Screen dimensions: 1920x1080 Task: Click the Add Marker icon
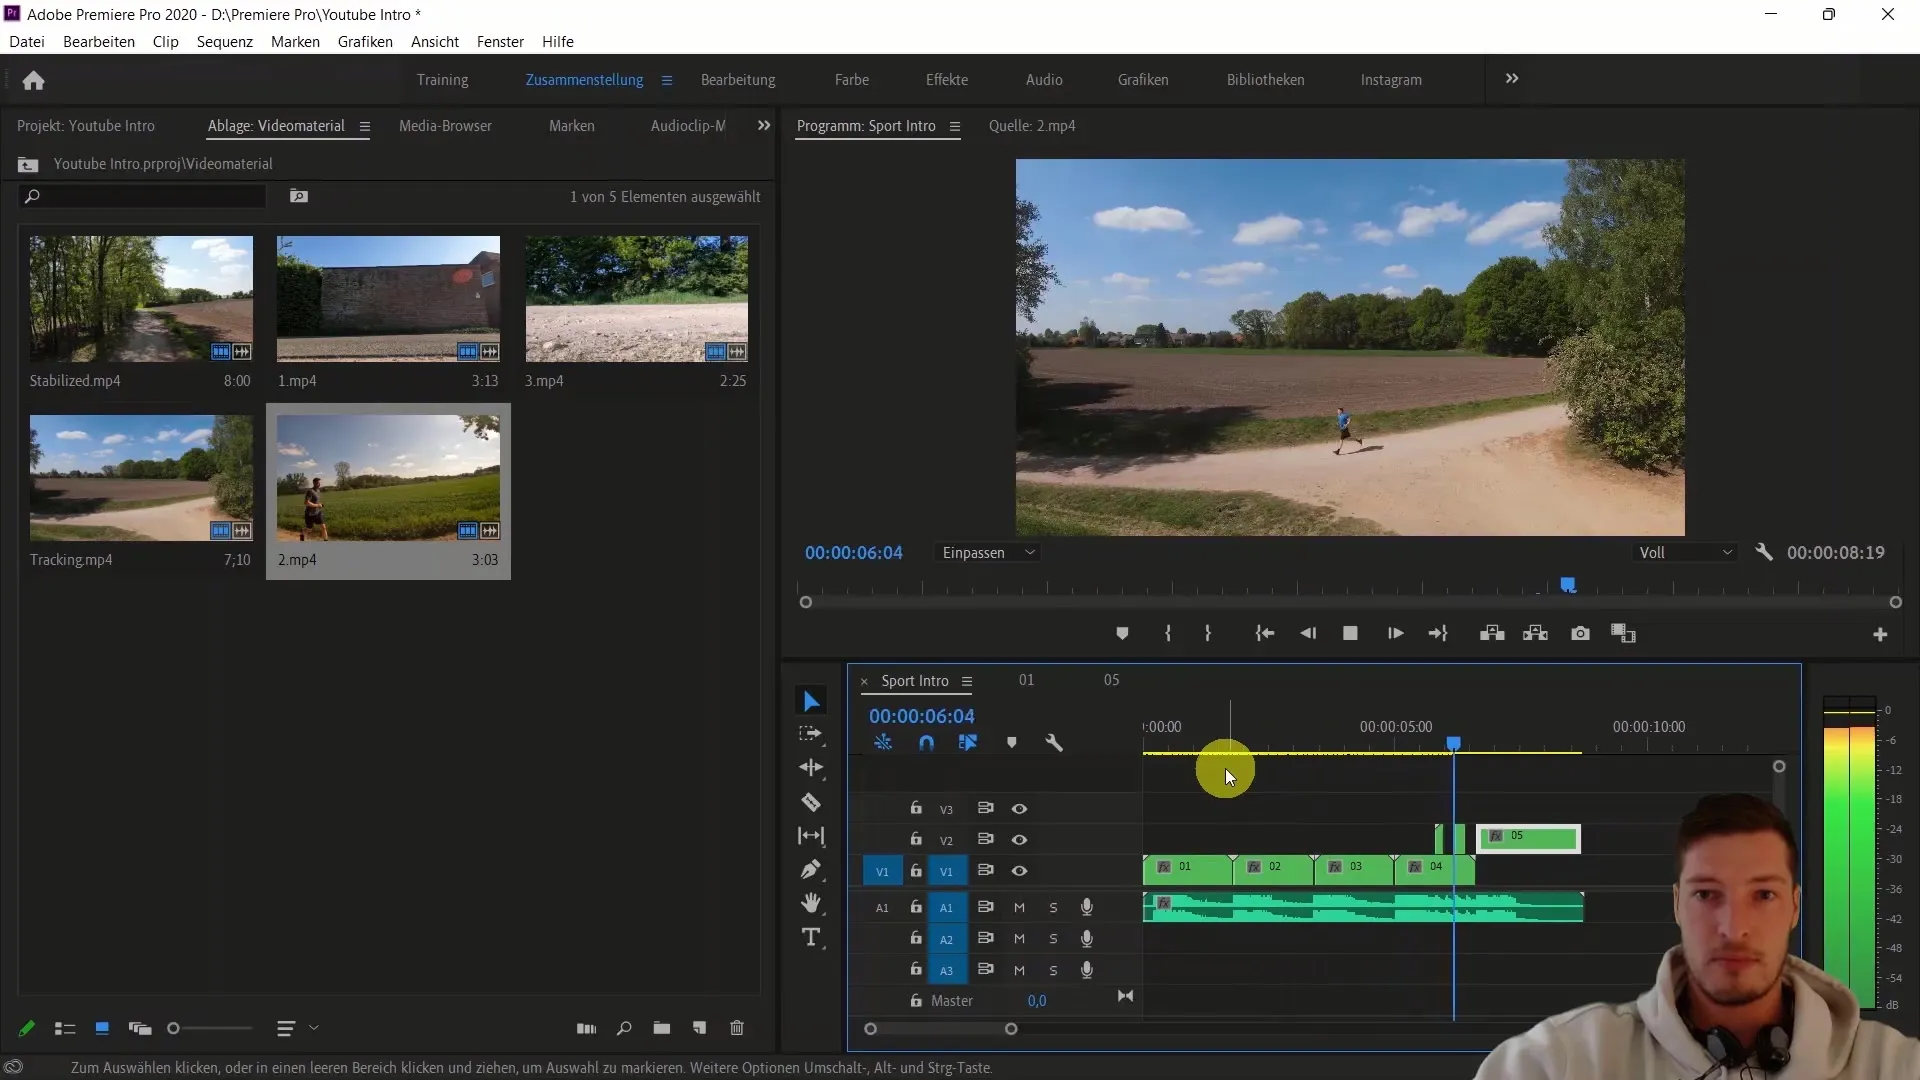[x=1122, y=633]
